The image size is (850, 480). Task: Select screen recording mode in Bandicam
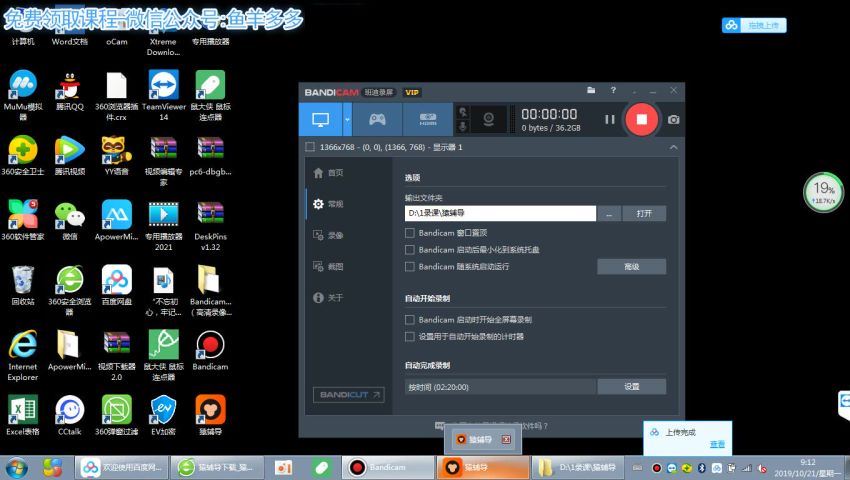[320, 119]
